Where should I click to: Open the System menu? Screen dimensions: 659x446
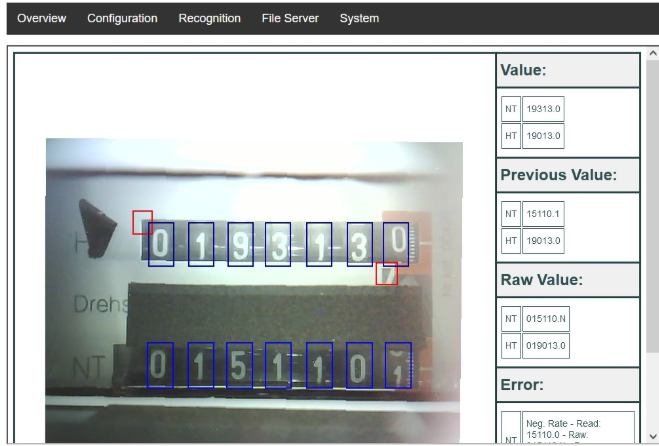pos(359,18)
